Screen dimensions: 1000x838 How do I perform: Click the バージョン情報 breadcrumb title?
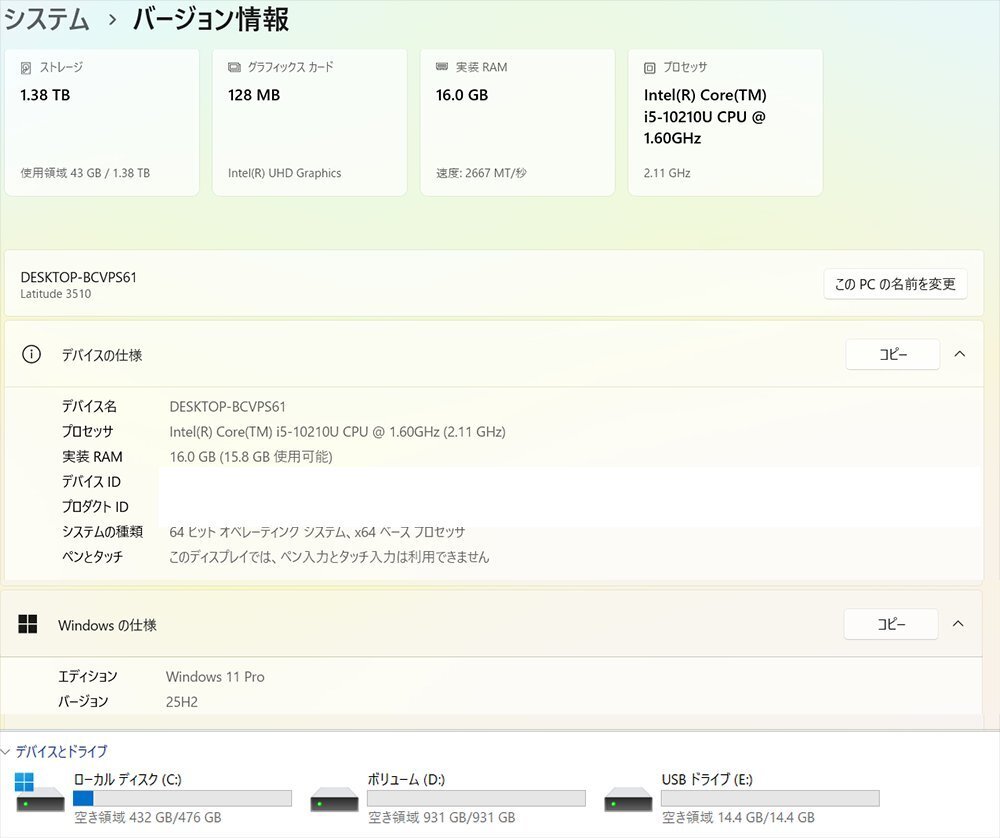point(211,18)
